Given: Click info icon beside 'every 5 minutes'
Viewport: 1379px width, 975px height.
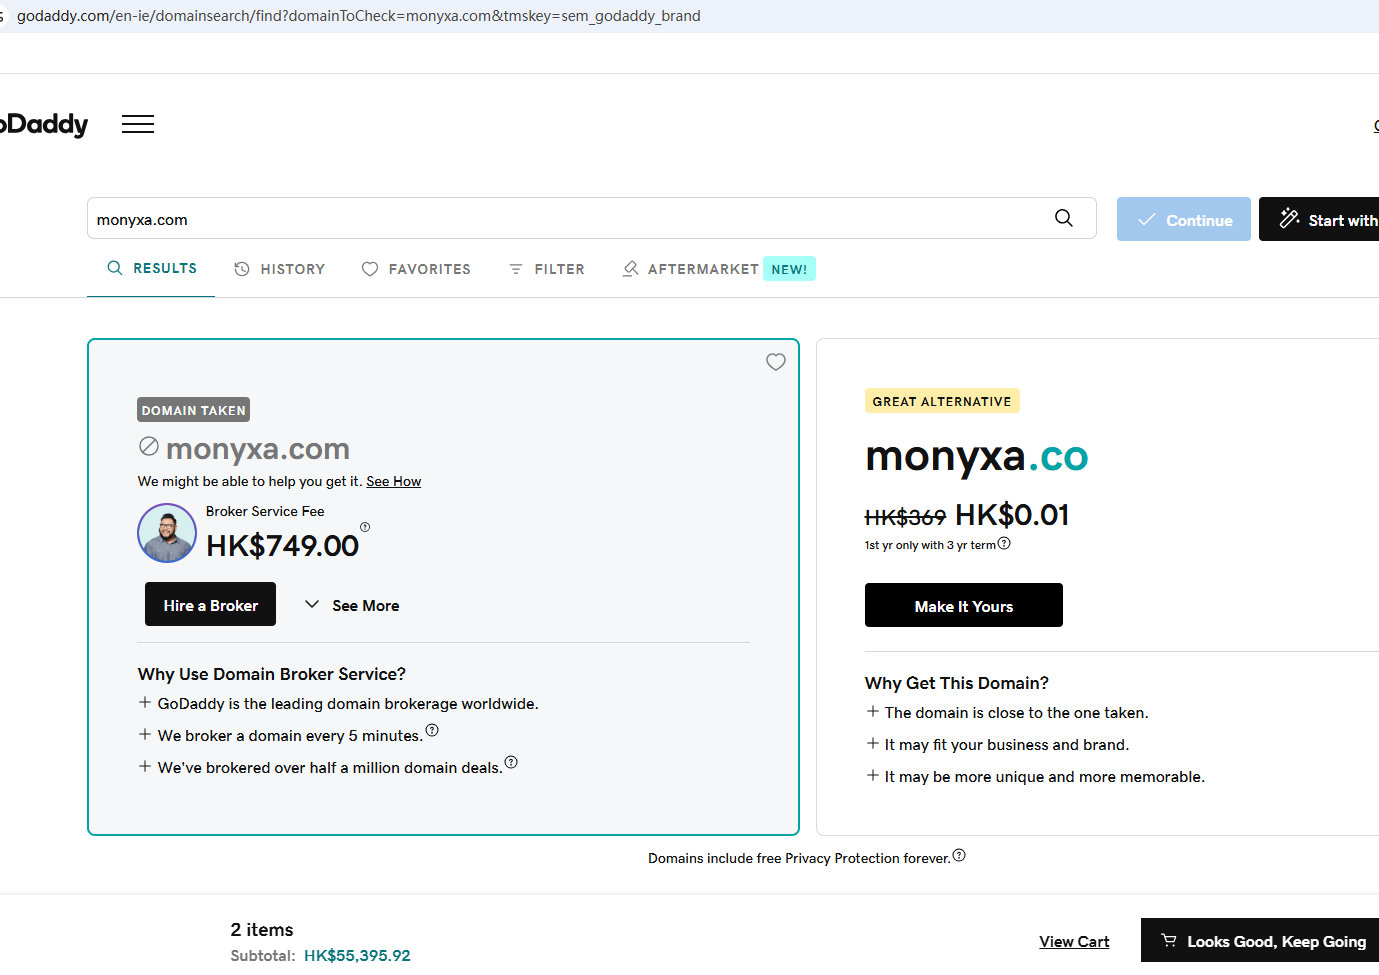Looking at the screenshot, I should pyautogui.click(x=432, y=730).
